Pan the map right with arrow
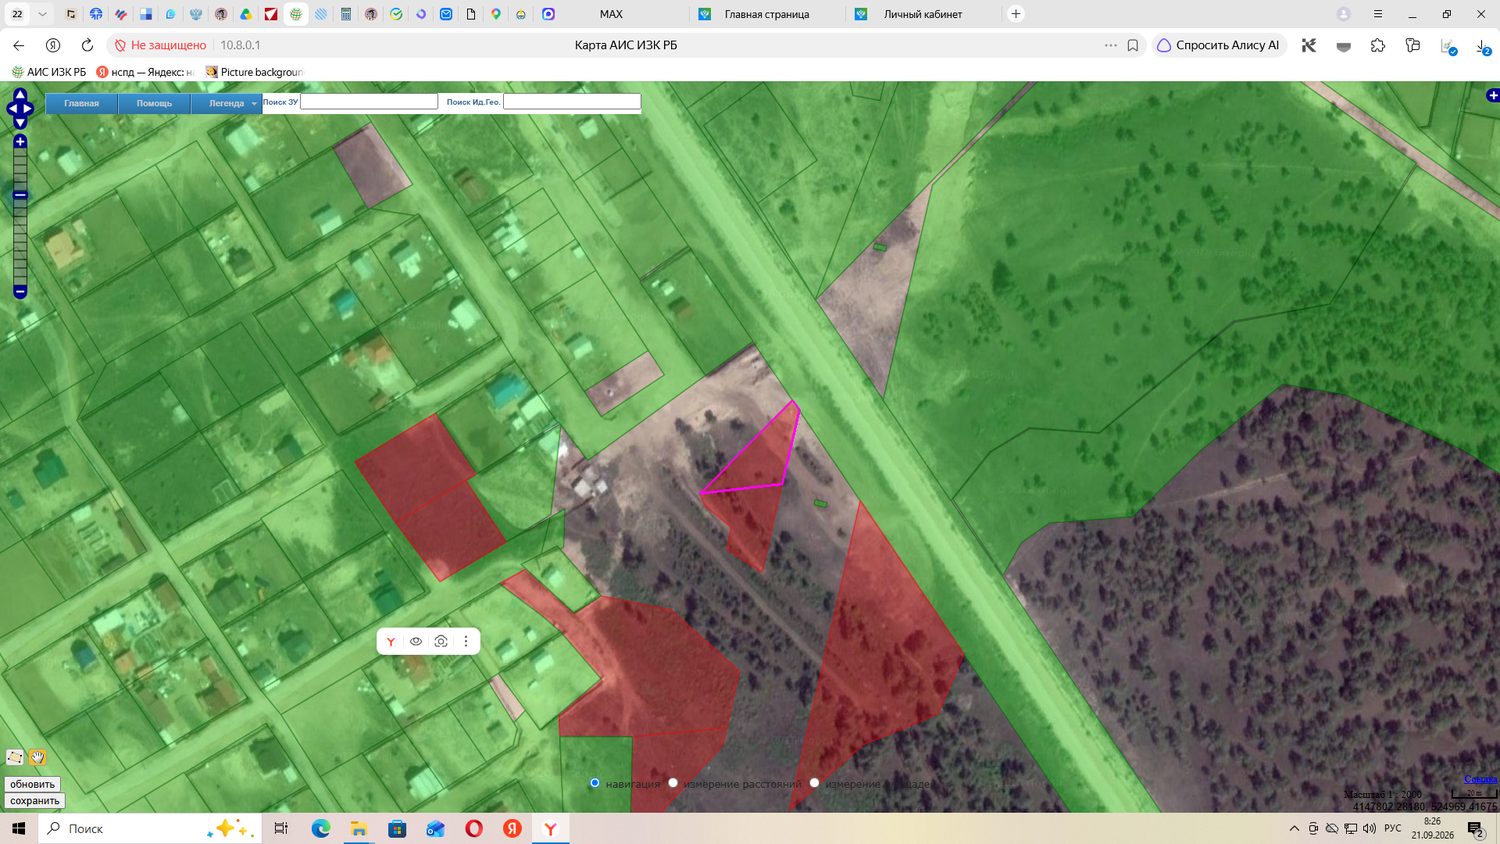 29,109
